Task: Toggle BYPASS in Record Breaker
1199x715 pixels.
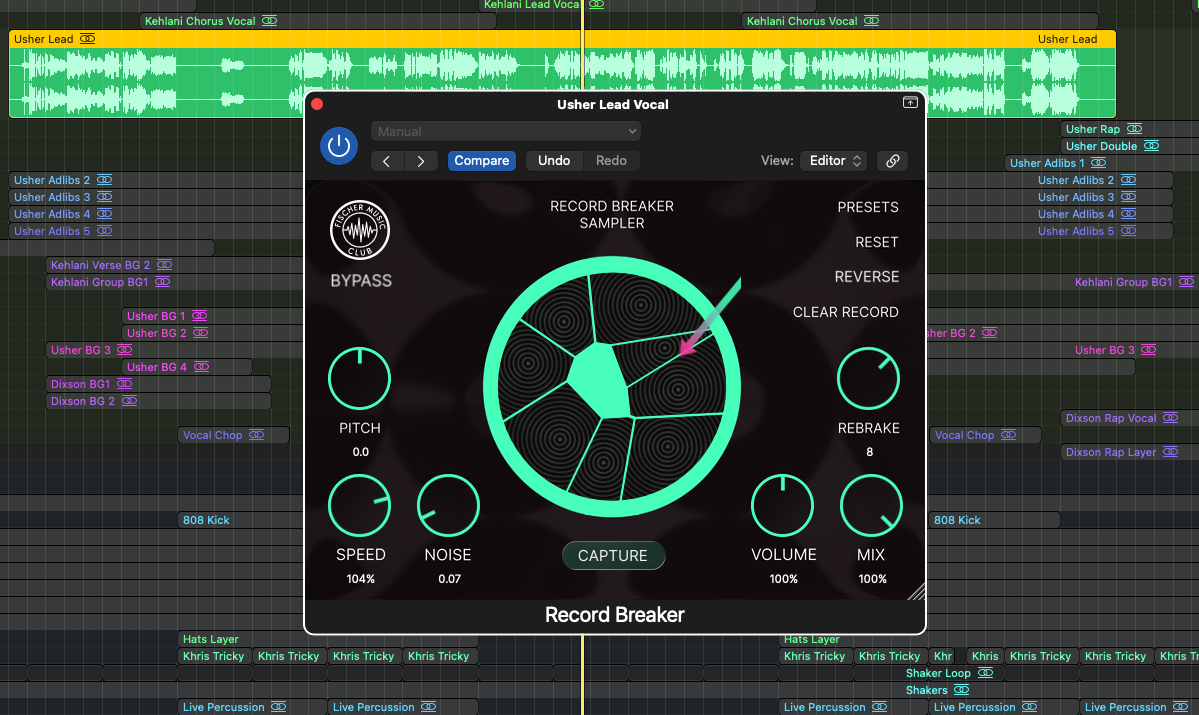Action: click(361, 281)
